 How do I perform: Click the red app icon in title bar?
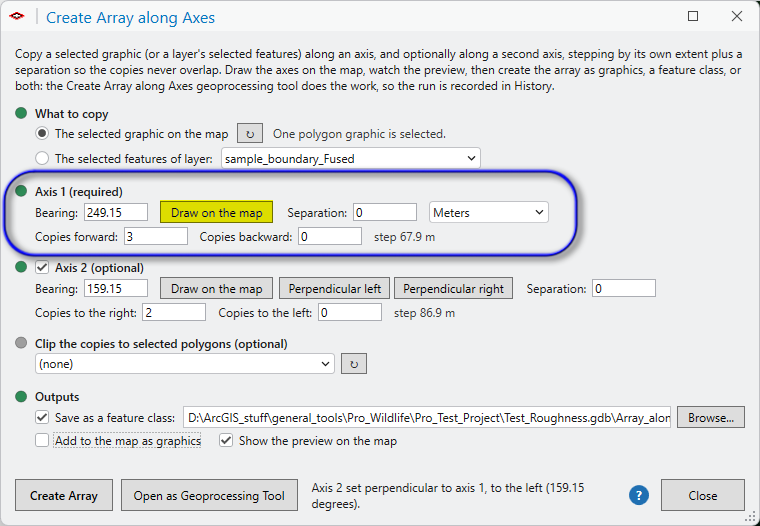[x=16, y=16]
